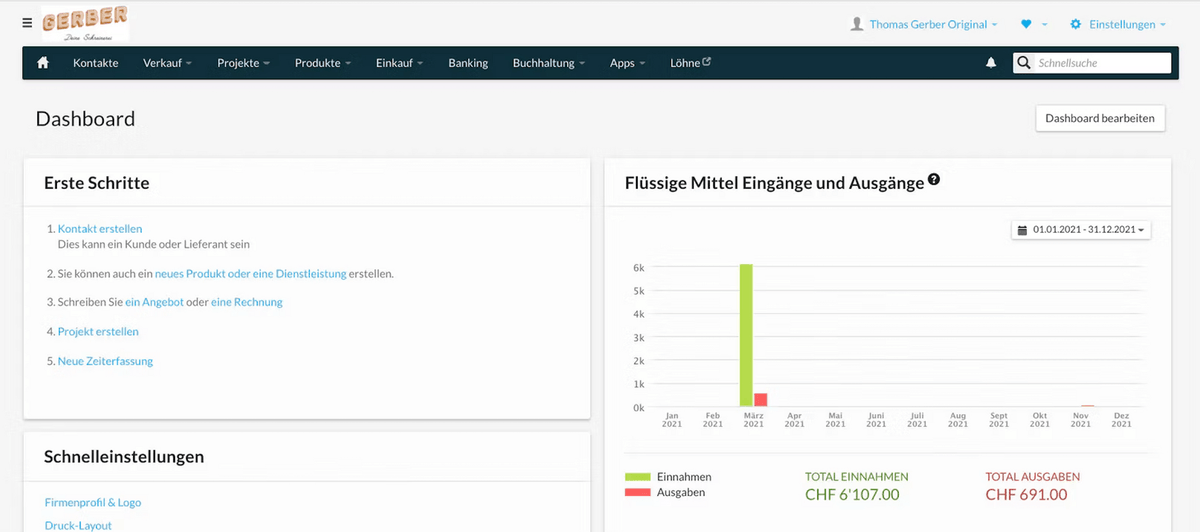Click the help question mark icon
Screen dimensions: 1200x532
pos(934,180)
